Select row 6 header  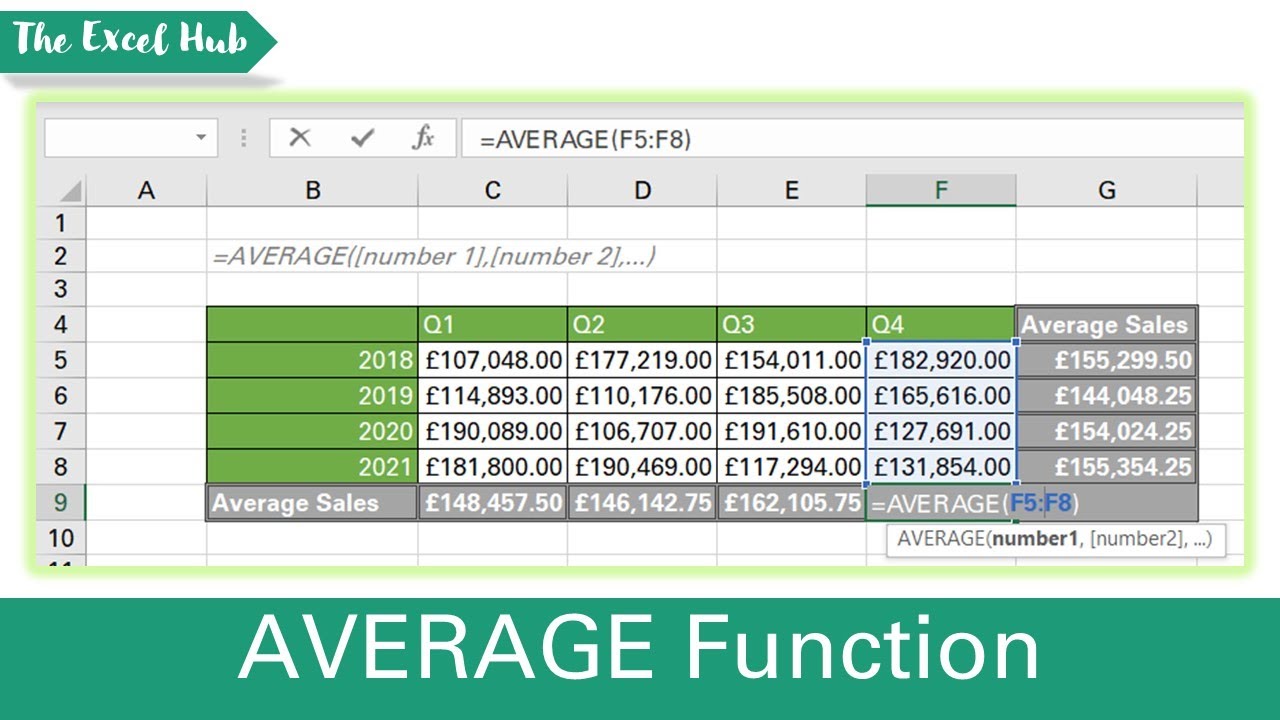61,395
